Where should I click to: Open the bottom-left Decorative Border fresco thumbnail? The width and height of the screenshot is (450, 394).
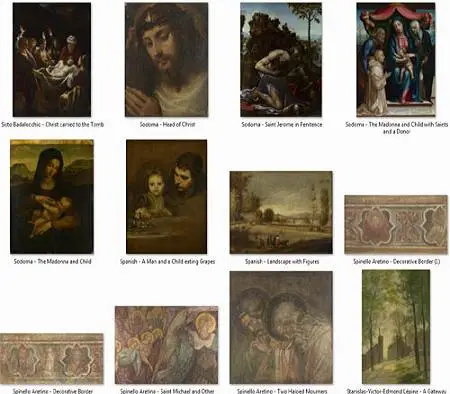pyautogui.click(x=52, y=359)
